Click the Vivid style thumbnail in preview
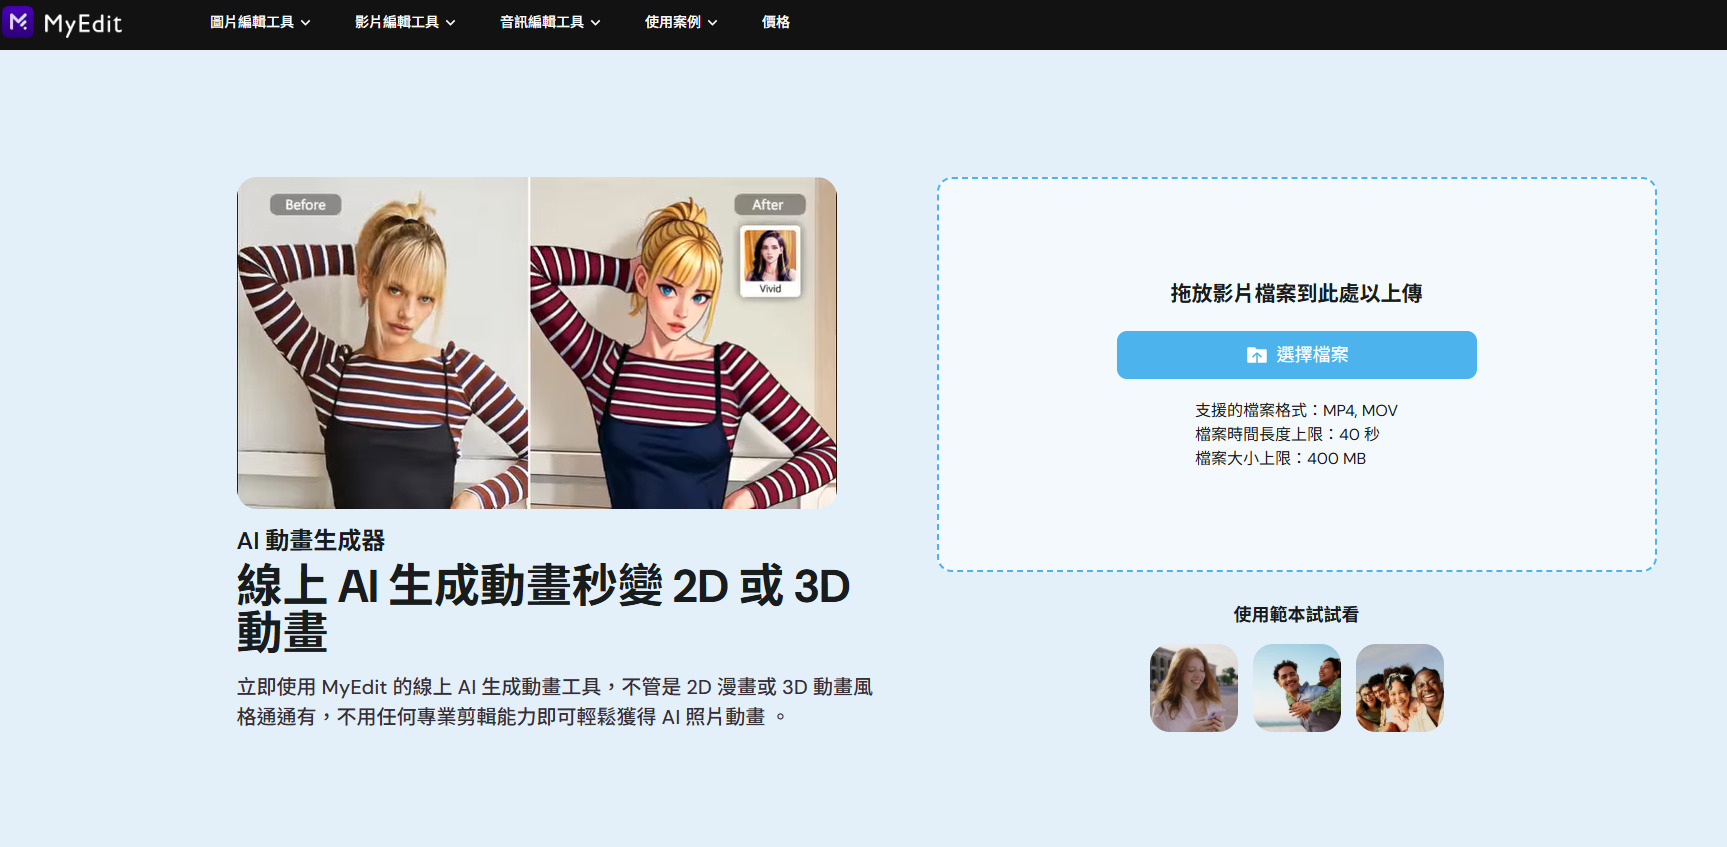Image resolution: width=1727 pixels, height=847 pixels. (x=770, y=261)
